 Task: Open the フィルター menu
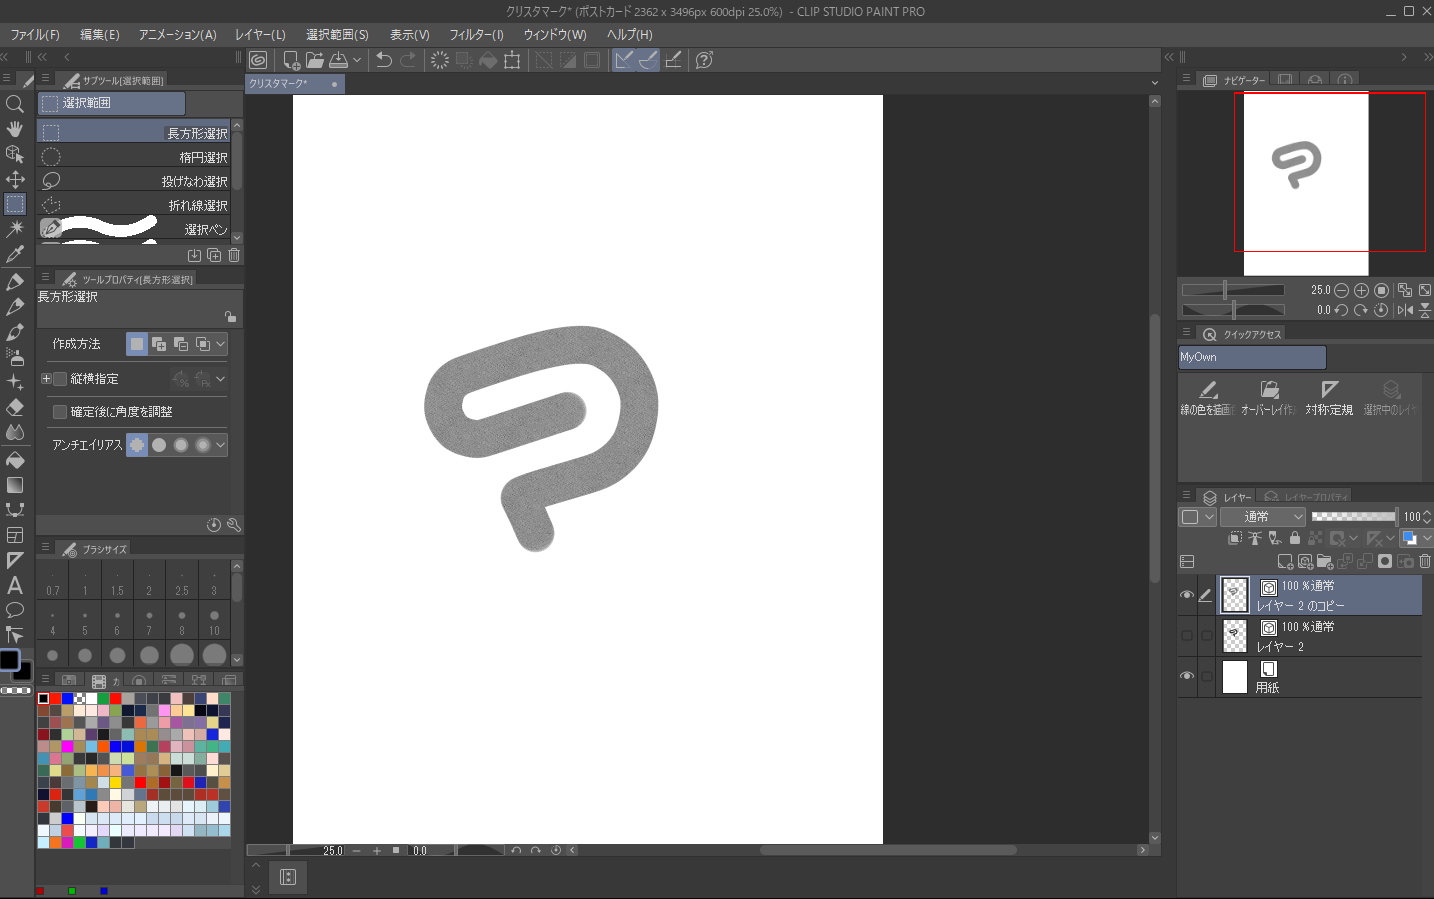pos(476,35)
